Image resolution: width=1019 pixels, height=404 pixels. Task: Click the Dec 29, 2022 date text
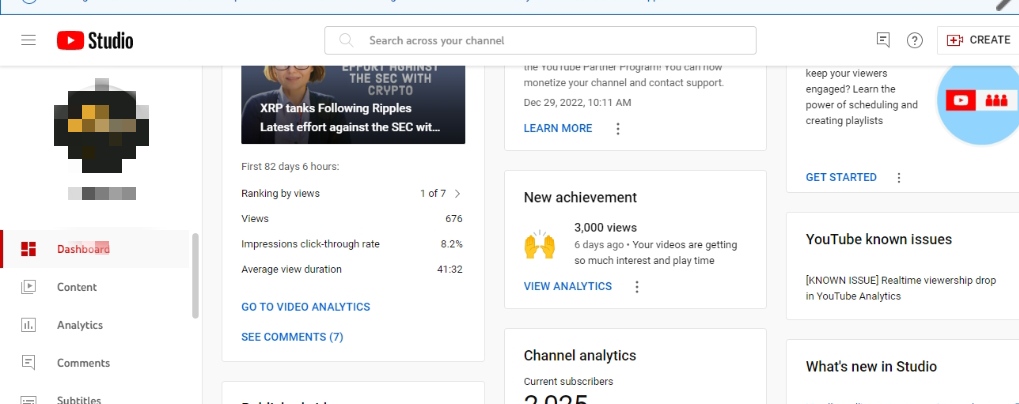(577, 103)
